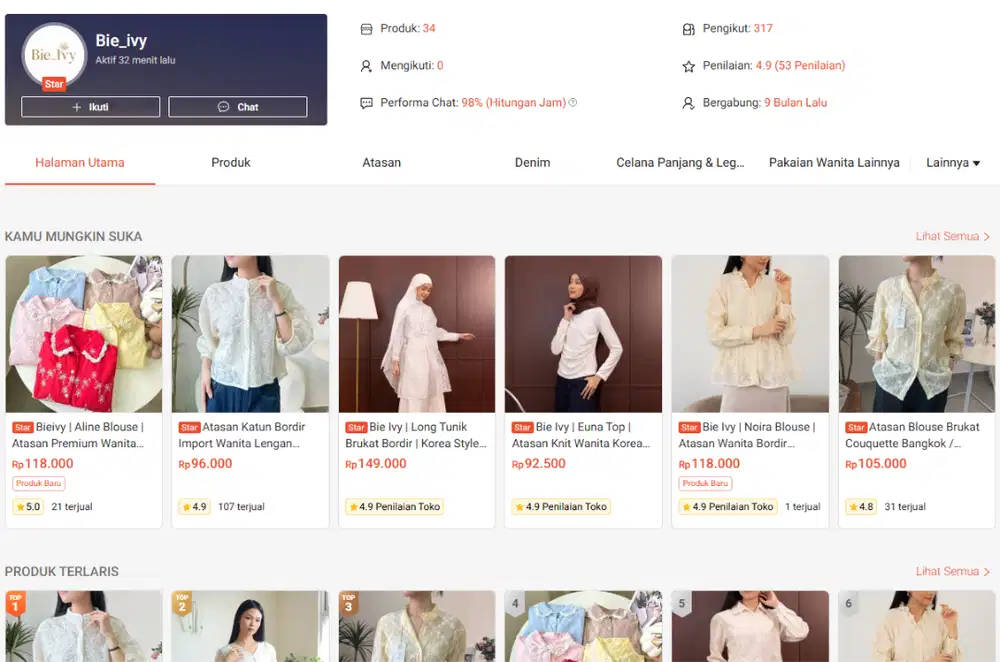Image resolution: width=1000 pixels, height=662 pixels.
Task: Click the Penilaian star rating icon
Action: 688,66
